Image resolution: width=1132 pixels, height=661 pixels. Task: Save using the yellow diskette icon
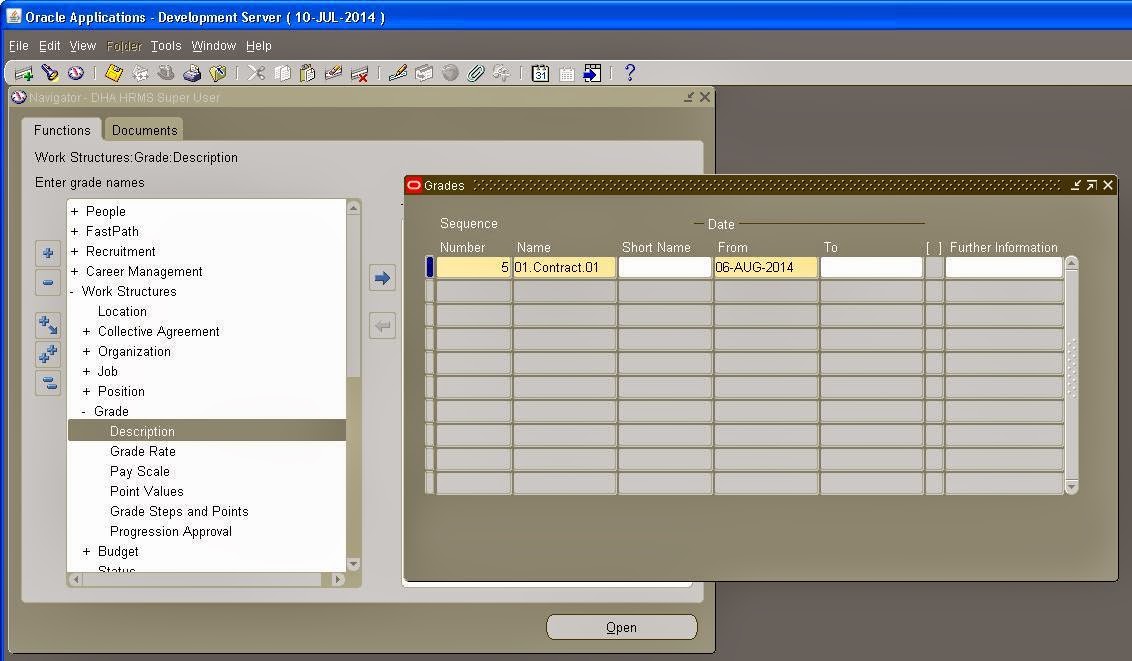point(114,73)
